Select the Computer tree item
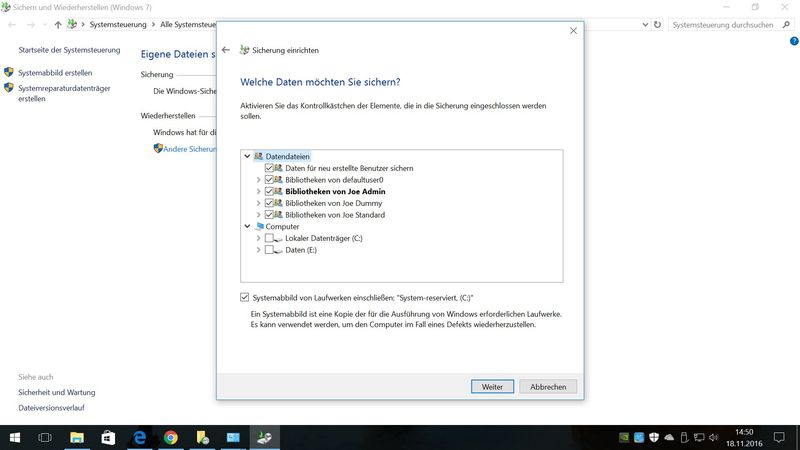This screenshot has width=800, height=450. click(282, 227)
